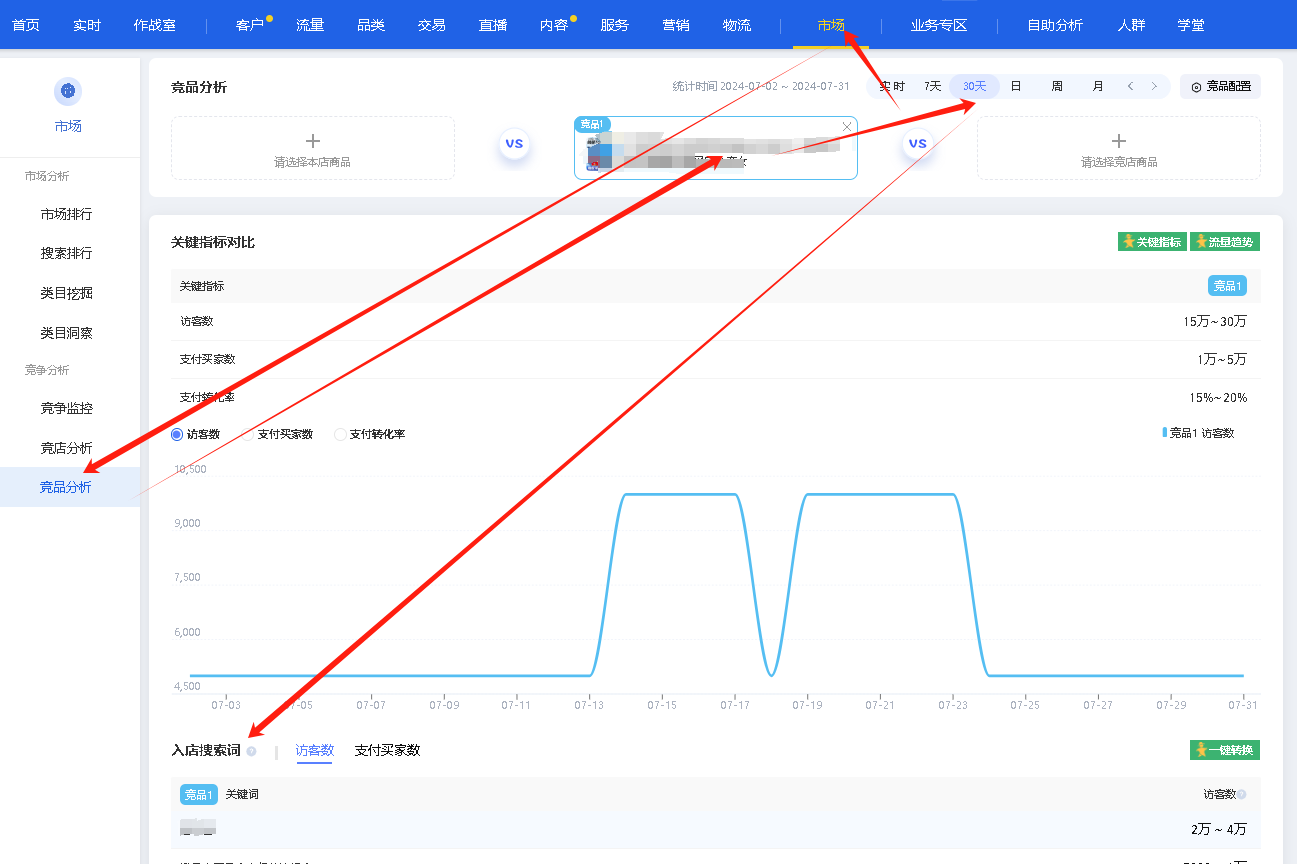Click the 一键转换 green plugin button

coord(1224,750)
